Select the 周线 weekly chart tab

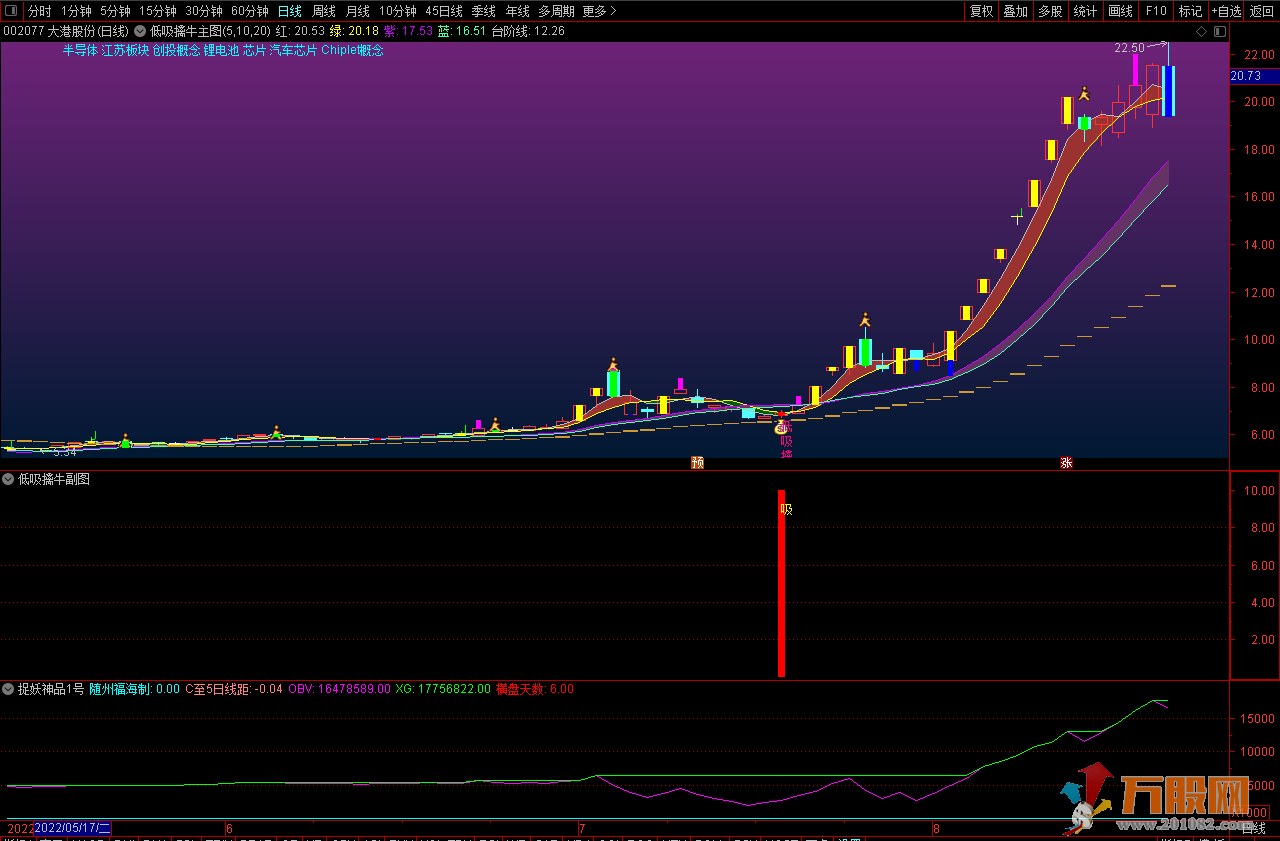tap(324, 11)
